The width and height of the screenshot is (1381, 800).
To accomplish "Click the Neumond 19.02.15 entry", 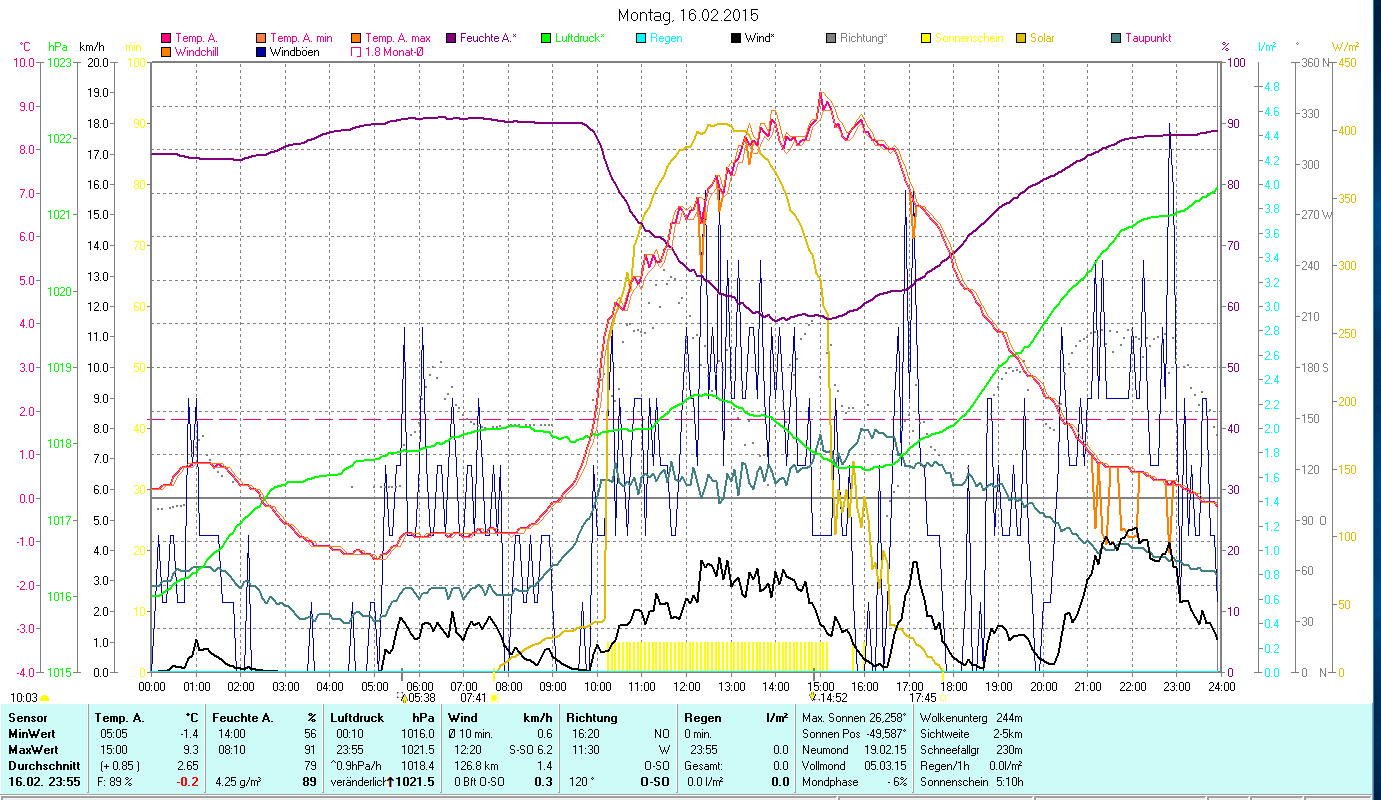I will coord(855,749).
